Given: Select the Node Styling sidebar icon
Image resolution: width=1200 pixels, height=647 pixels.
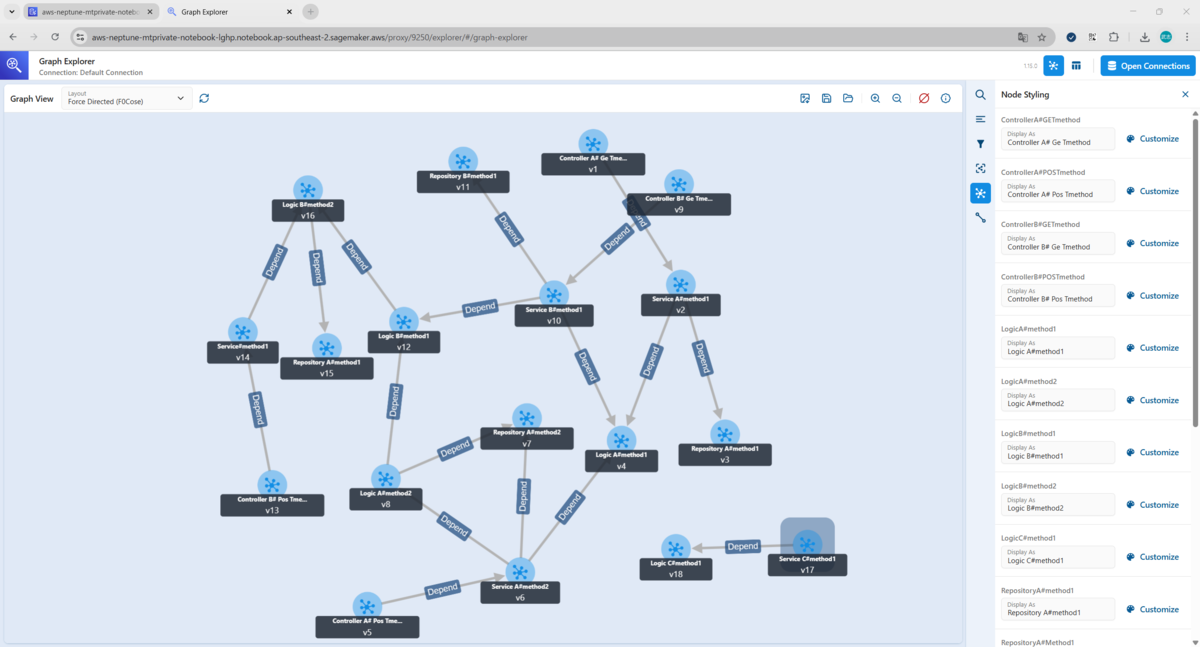Looking at the screenshot, I should tap(980, 193).
